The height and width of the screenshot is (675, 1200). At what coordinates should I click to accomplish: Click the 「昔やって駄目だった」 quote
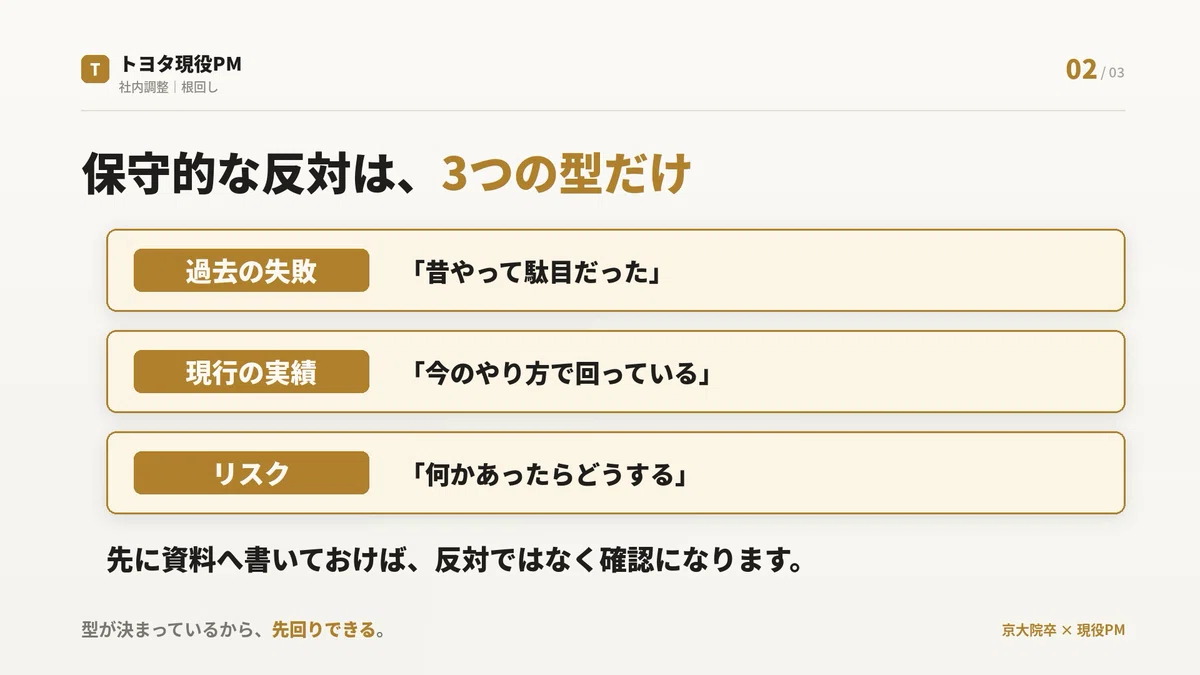point(536,272)
